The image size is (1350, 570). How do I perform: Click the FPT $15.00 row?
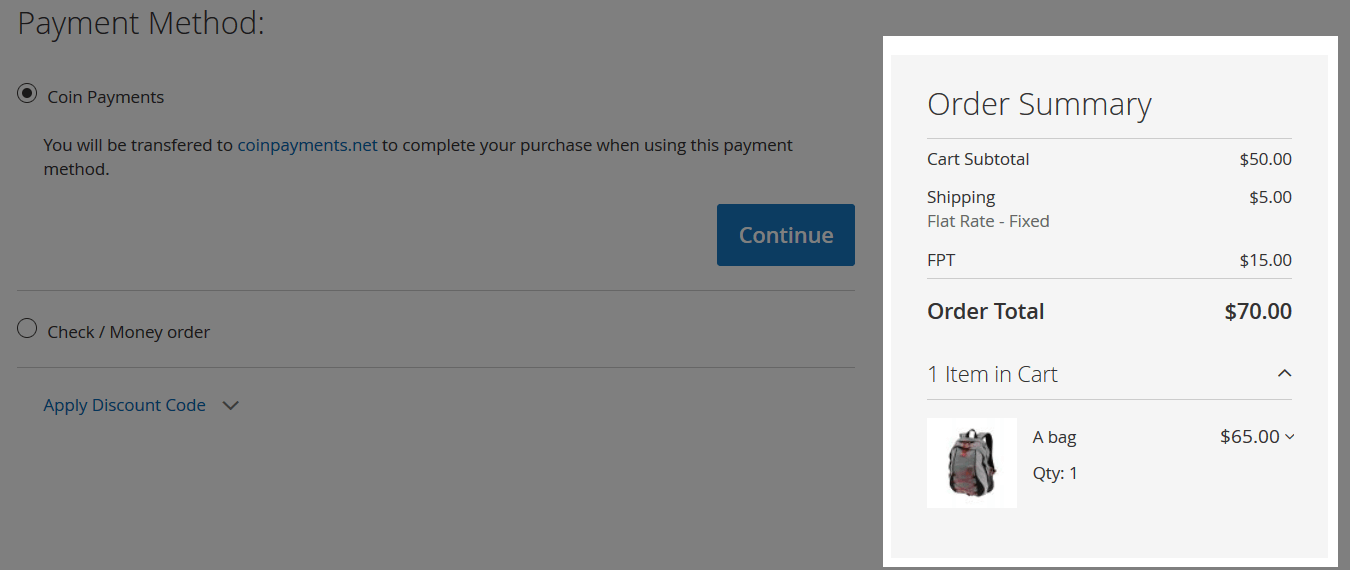click(x=1109, y=260)
